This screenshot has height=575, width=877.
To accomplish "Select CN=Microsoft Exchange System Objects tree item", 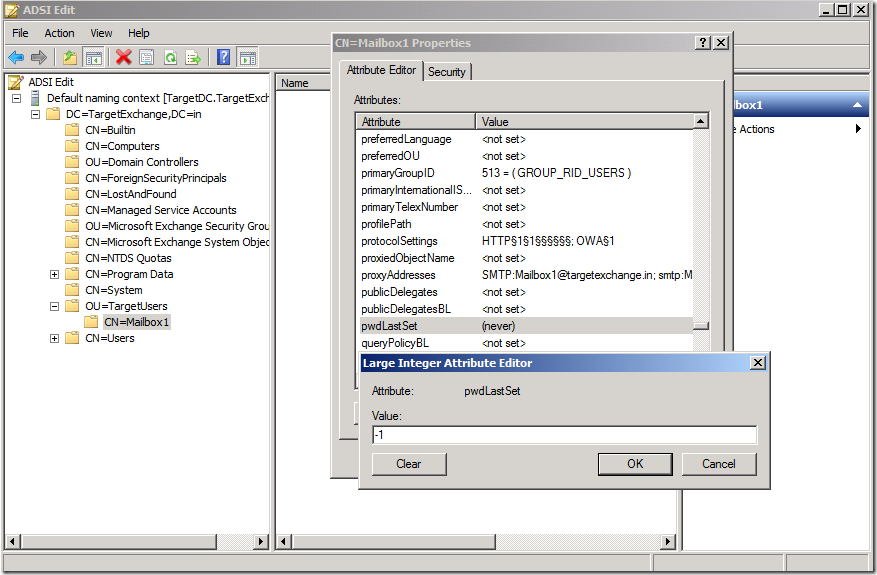I will pos(177,242).
